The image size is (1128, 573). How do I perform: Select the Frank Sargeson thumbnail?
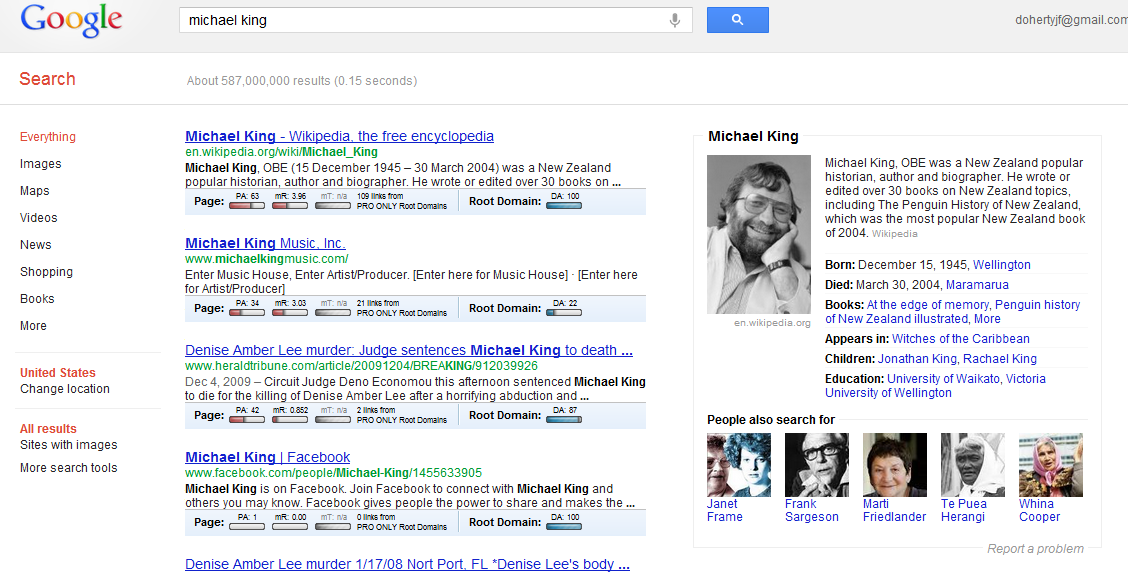(x=817, y=465)
